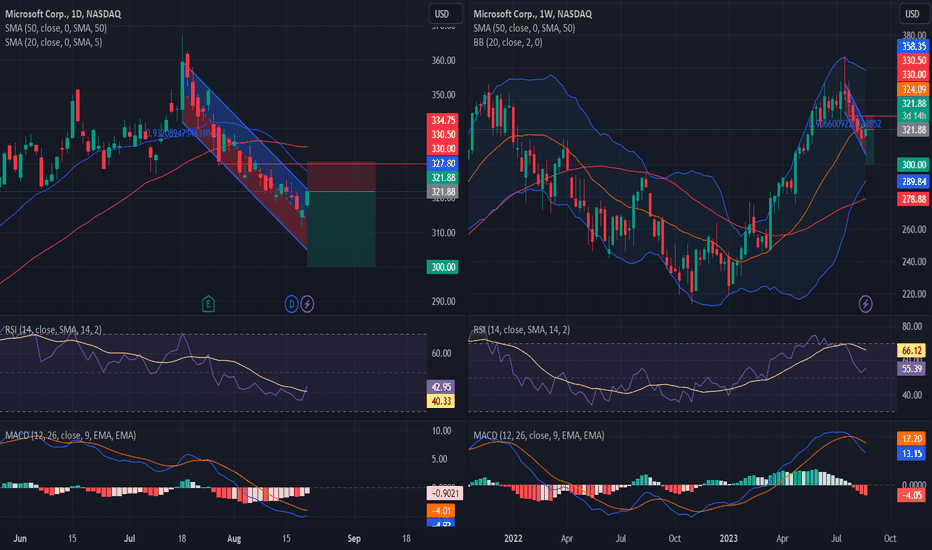
Task: Click the green 321.88 price label on daily axis
Action: pos(443,177)
